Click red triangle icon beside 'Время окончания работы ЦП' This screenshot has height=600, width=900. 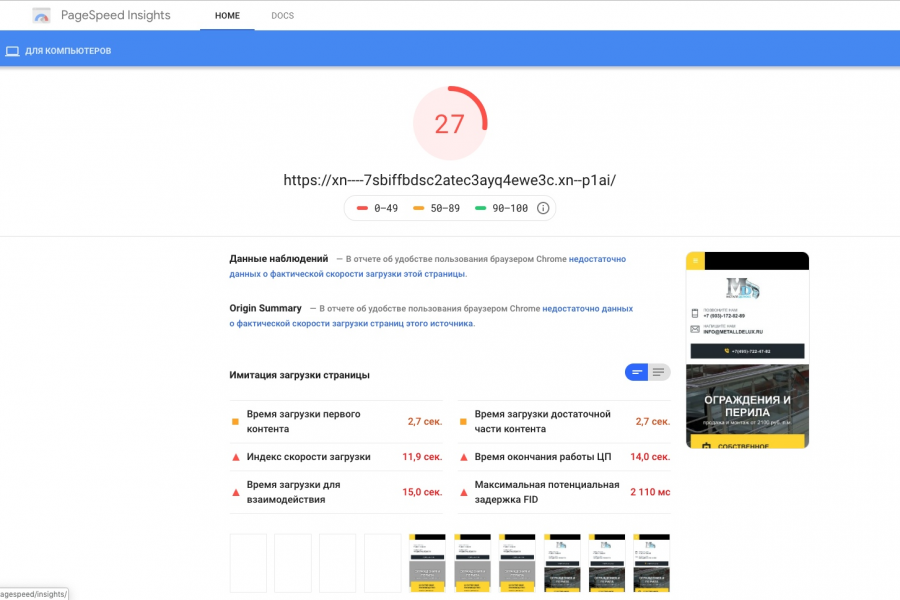tap(464, 457)
